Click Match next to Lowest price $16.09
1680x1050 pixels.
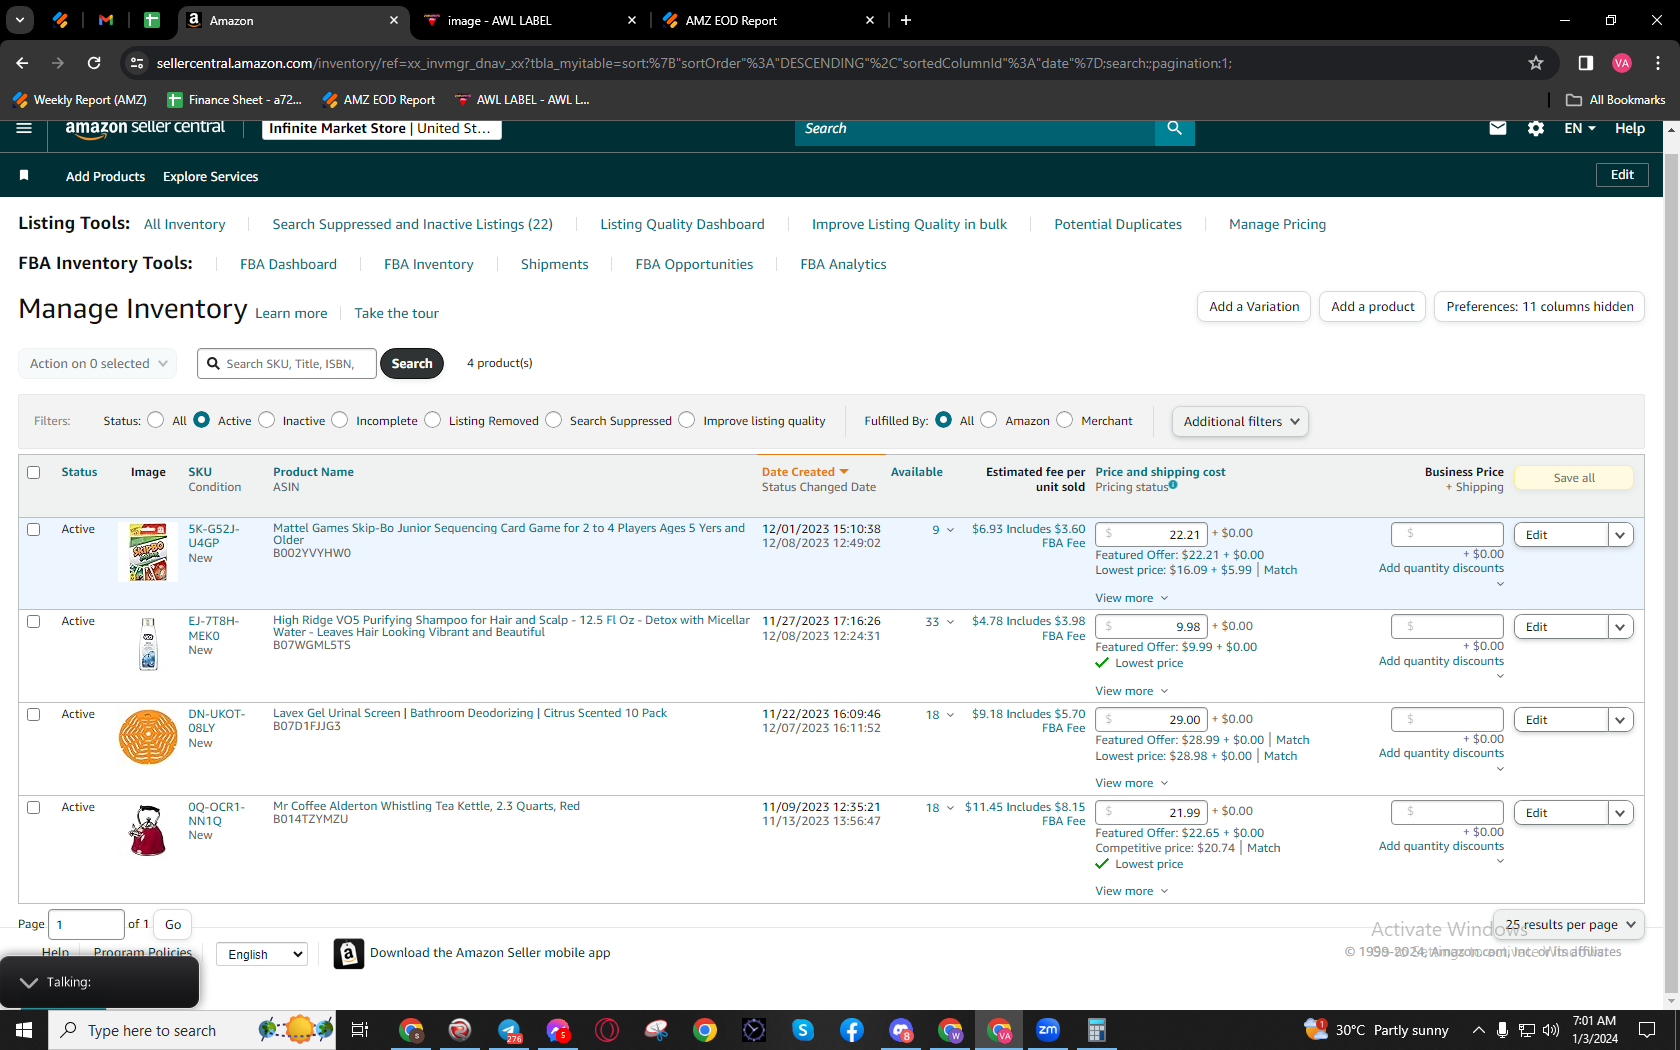pyautogui.click(x=1280, y=570)
